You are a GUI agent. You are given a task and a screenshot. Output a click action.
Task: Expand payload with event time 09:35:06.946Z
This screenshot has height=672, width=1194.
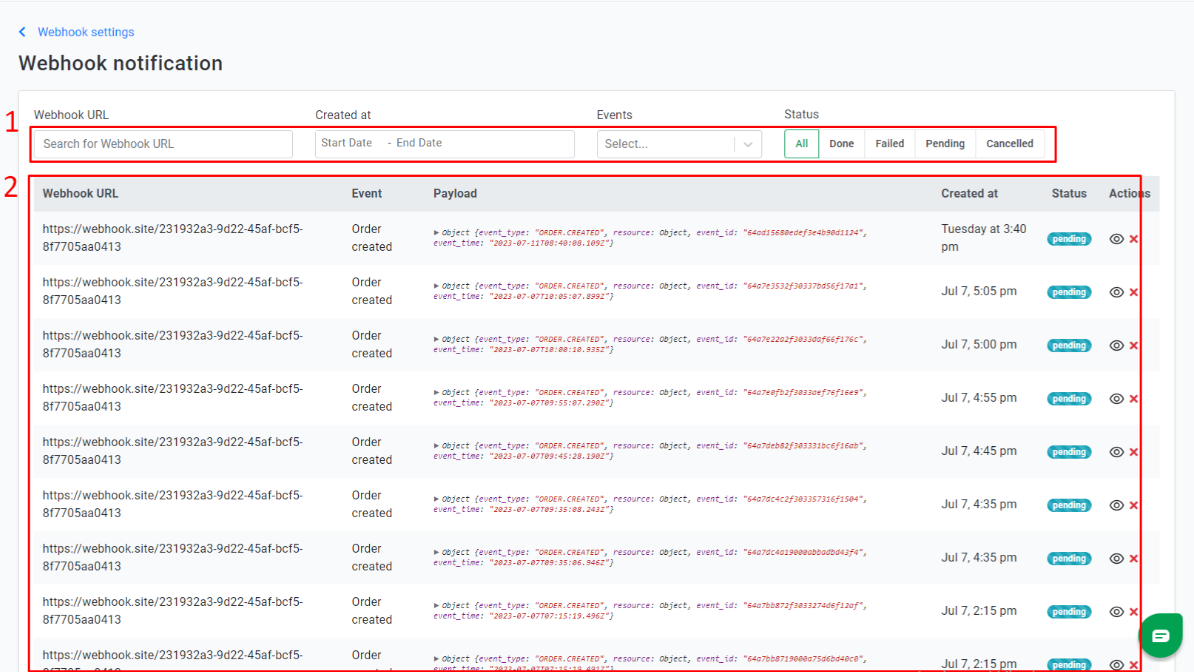click(436, 553)
